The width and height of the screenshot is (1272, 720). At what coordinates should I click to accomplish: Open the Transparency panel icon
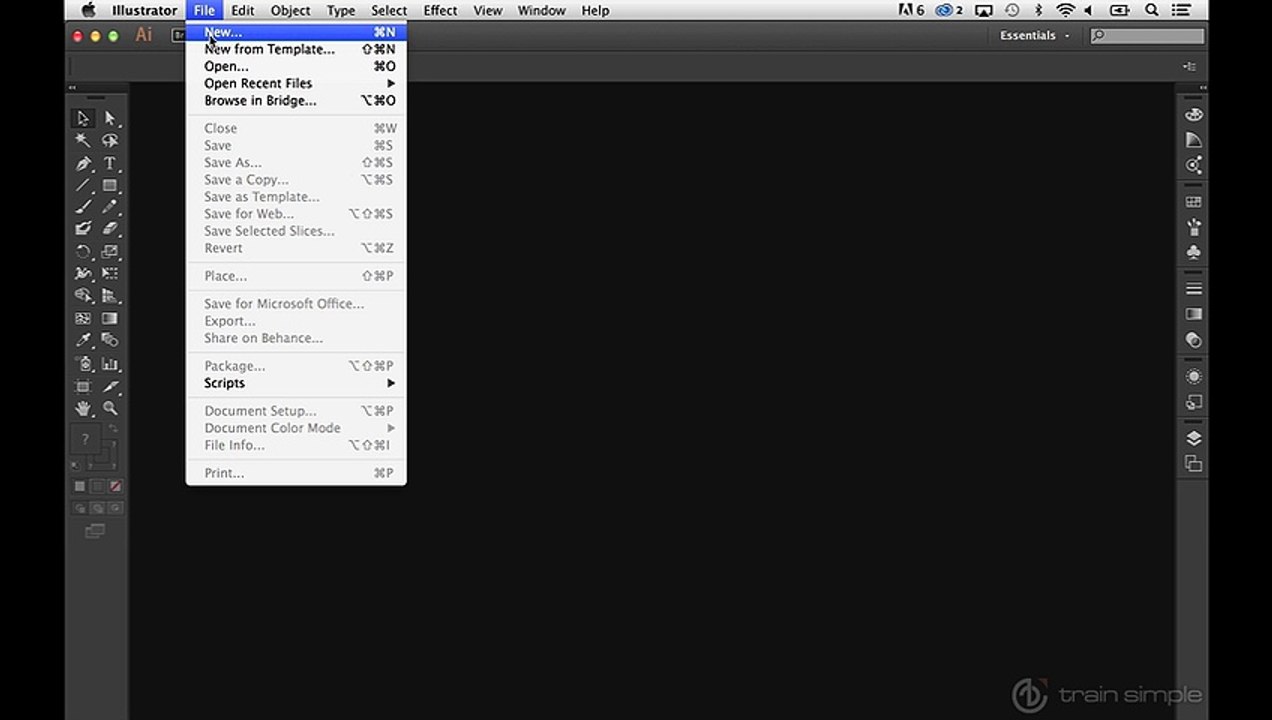(1193, 340)
